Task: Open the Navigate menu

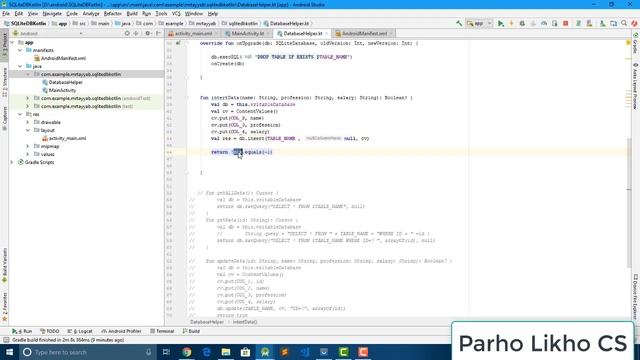Action: [x=52, y=13]
